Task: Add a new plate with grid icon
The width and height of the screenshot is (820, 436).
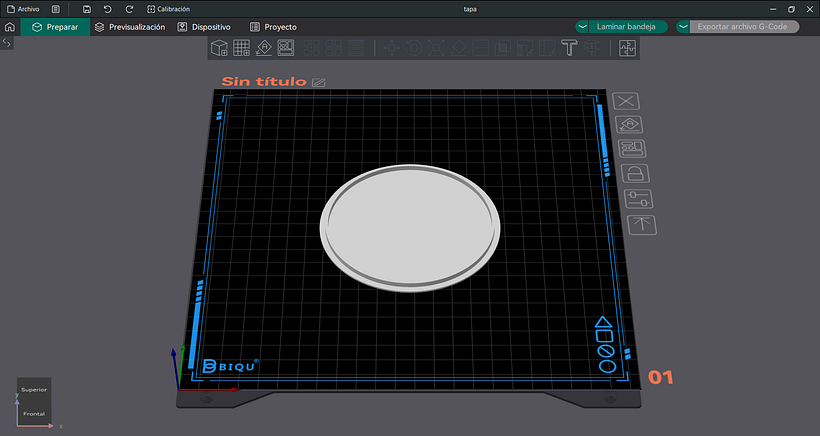Action: 241,47
